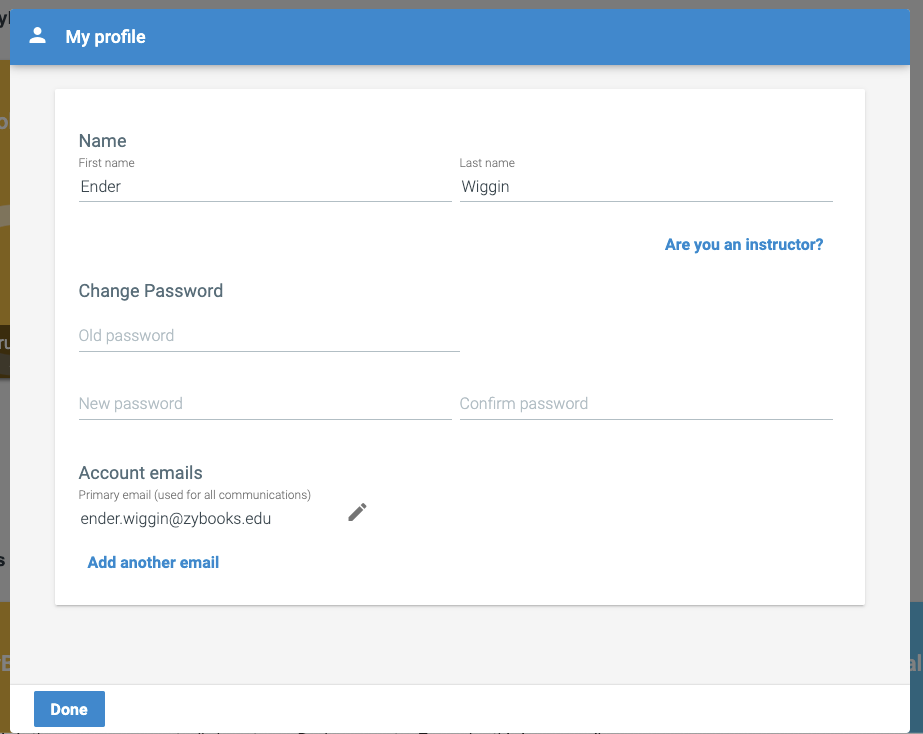Click the 'Account emails' section heading
This screenshot has height=734, width=923.
click(140, 473)
